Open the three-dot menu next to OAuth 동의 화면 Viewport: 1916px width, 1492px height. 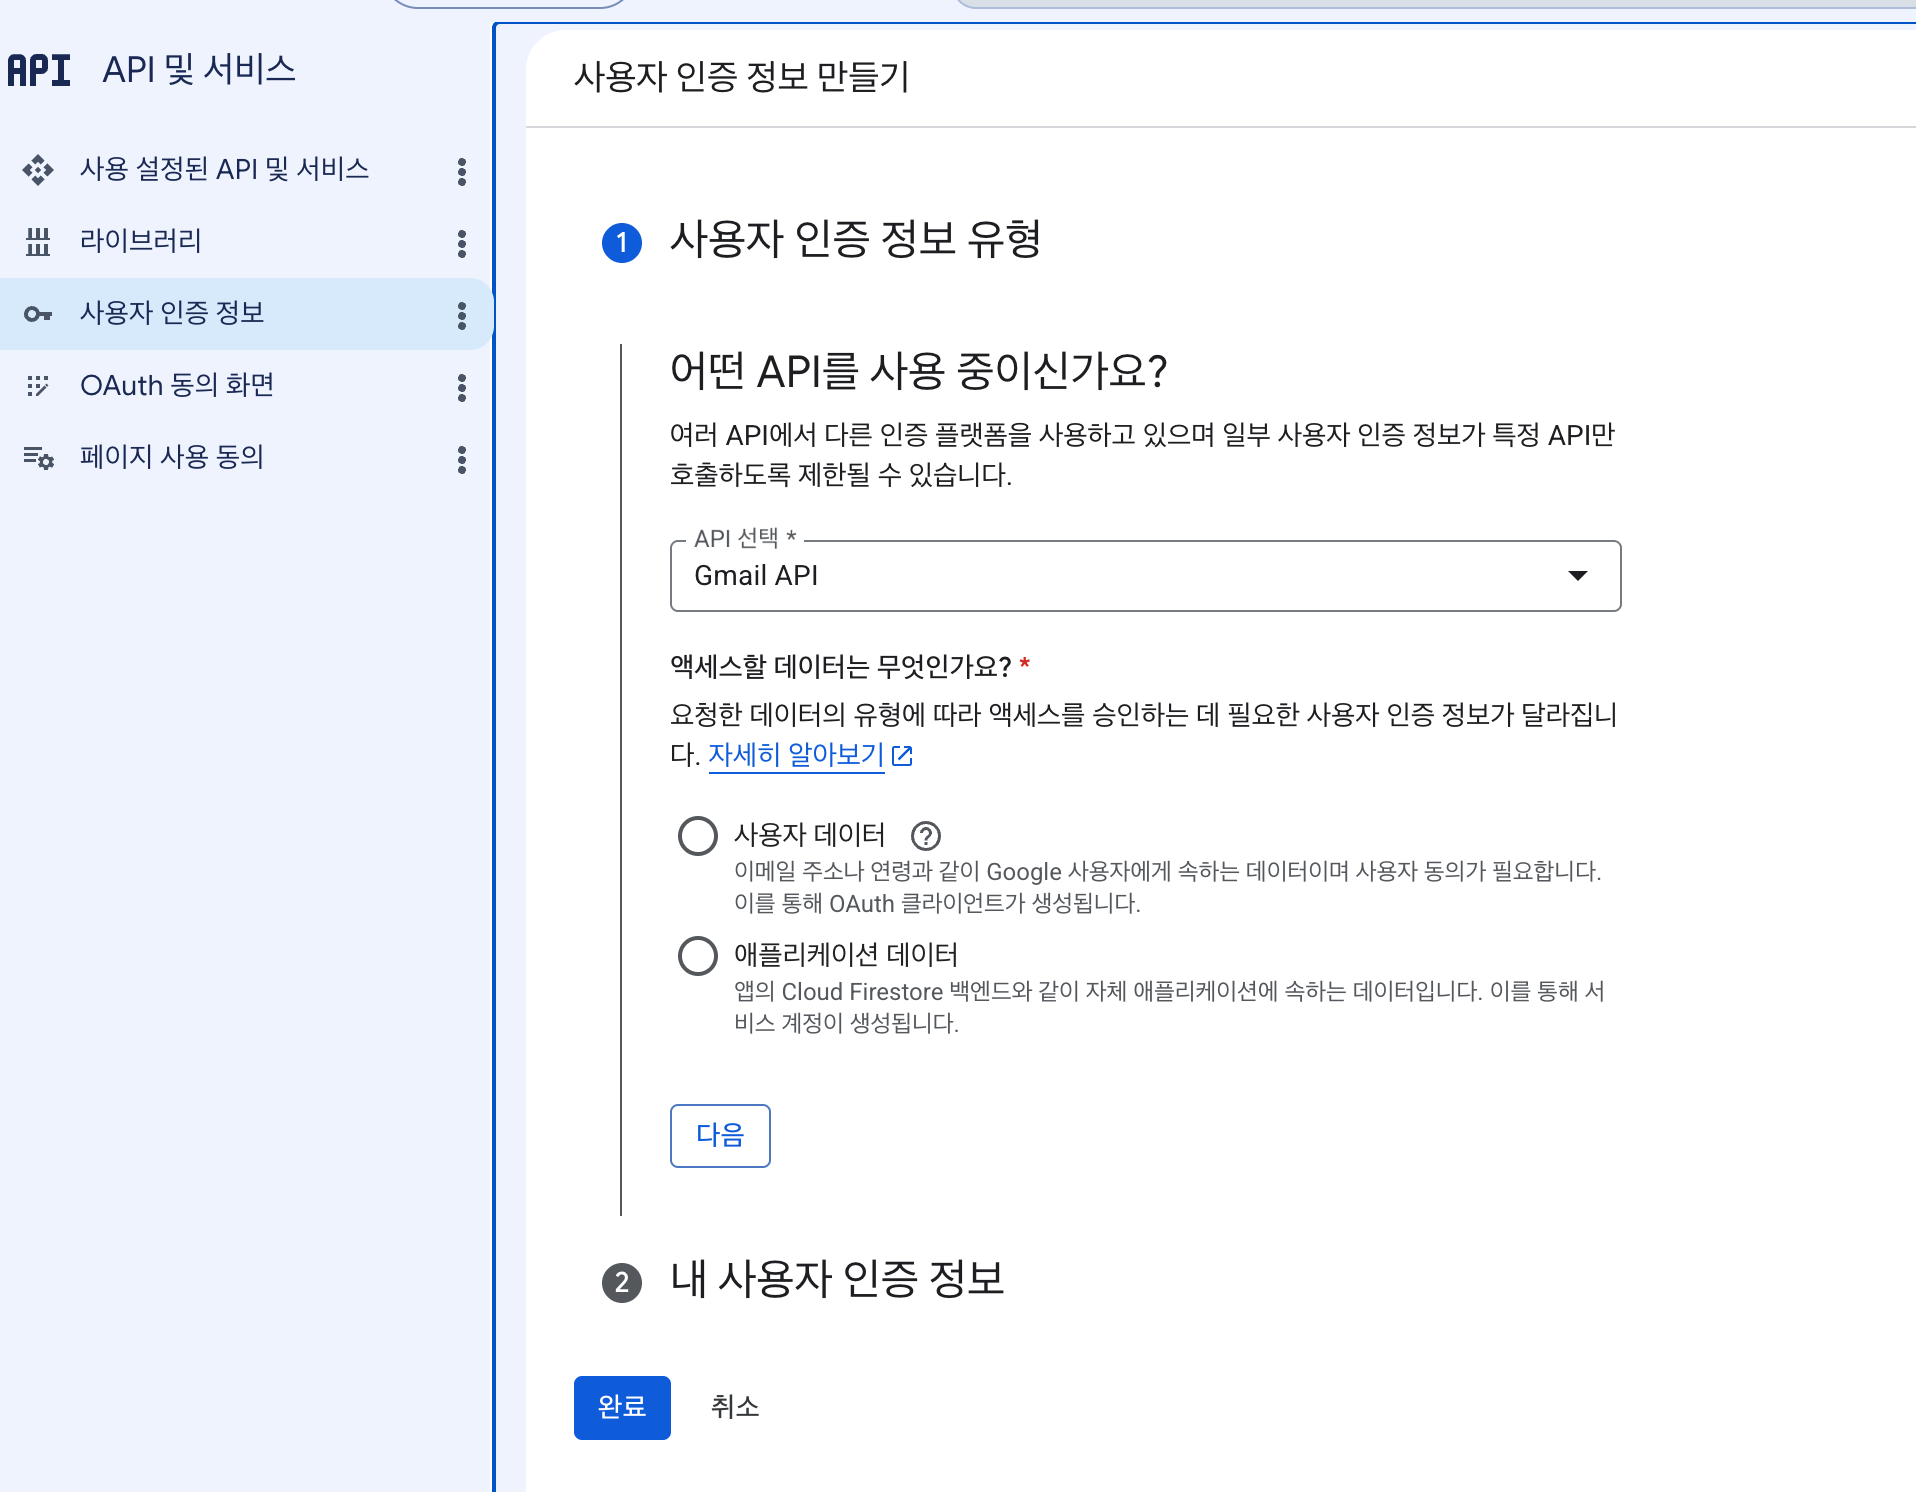tap(461, 387)
